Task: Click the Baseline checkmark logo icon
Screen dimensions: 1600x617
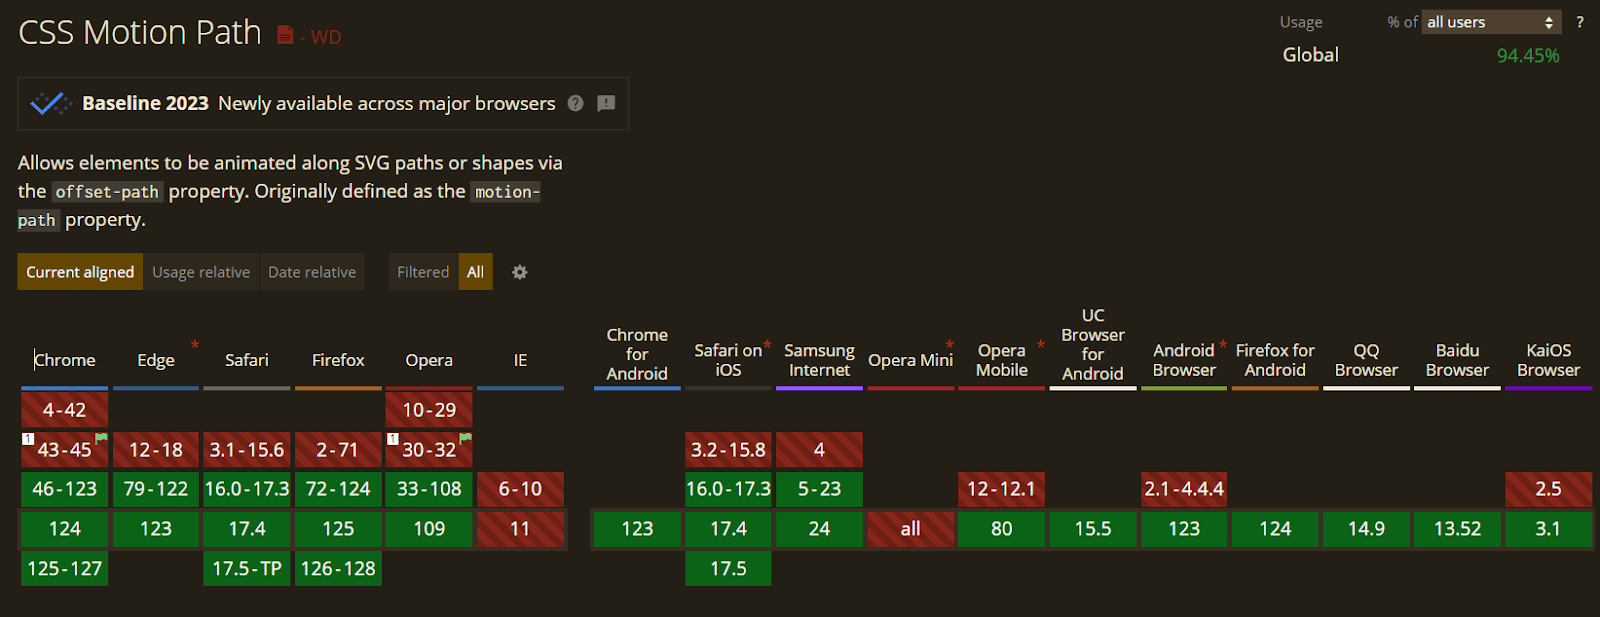Action: point(50,103)
